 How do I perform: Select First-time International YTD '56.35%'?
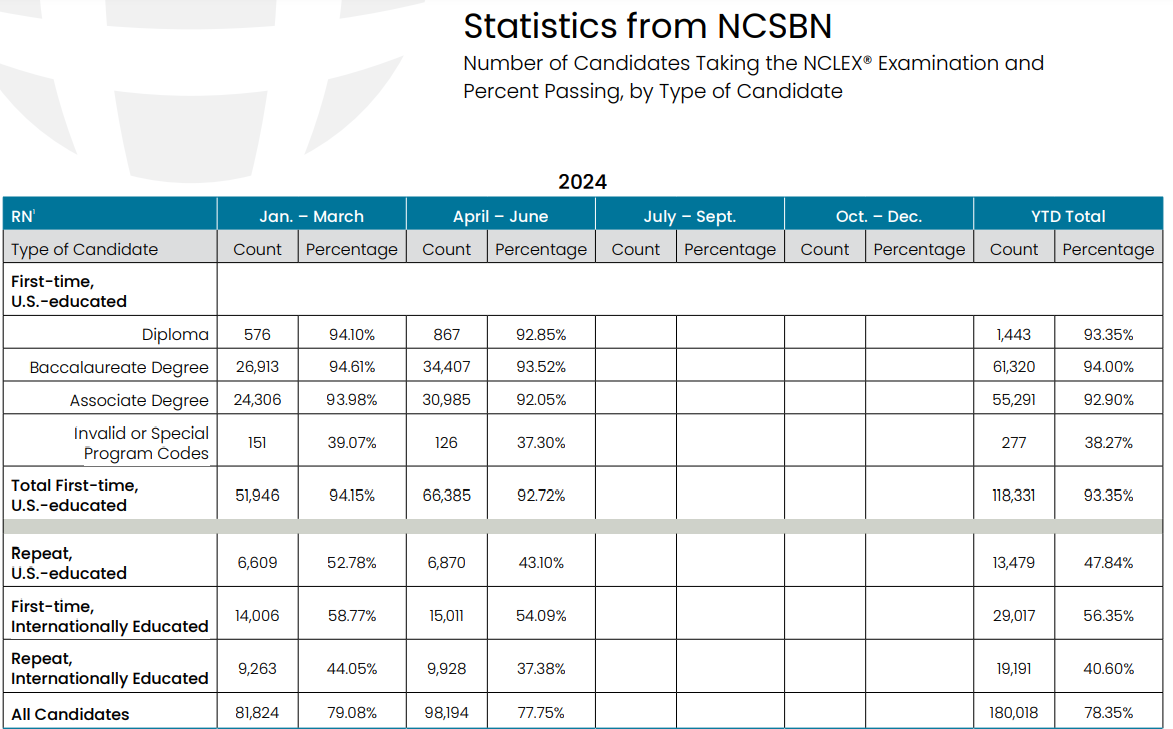point(1109,616)
